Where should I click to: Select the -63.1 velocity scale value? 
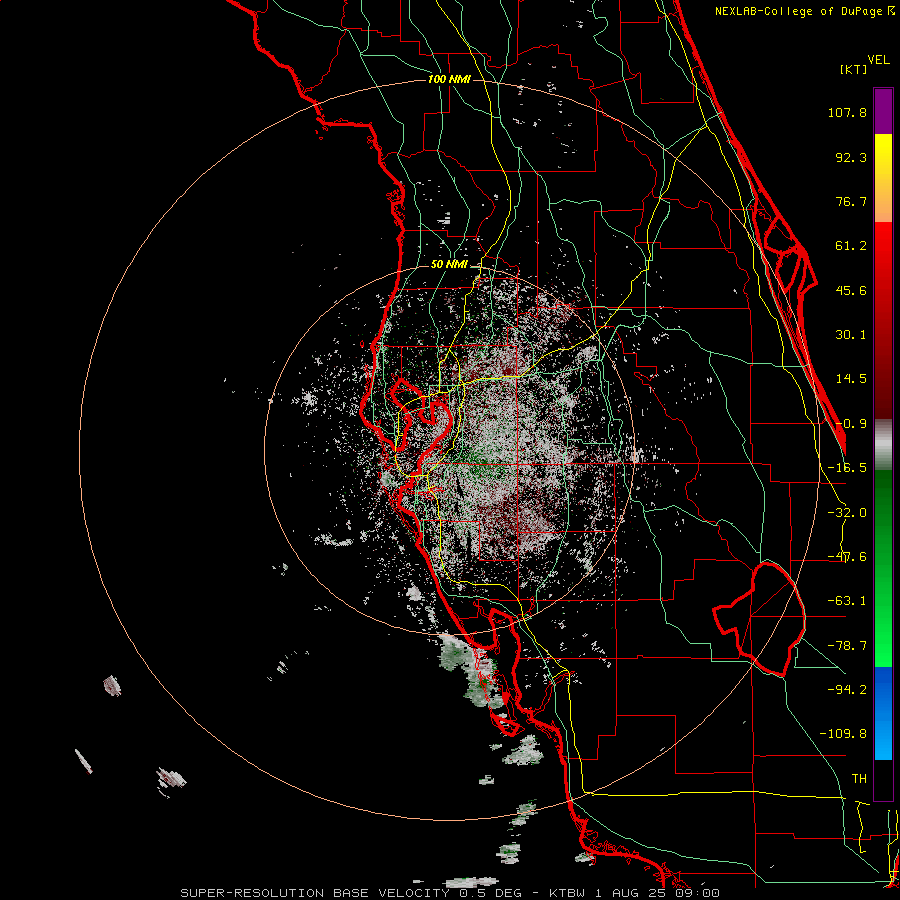coord(847,601)
